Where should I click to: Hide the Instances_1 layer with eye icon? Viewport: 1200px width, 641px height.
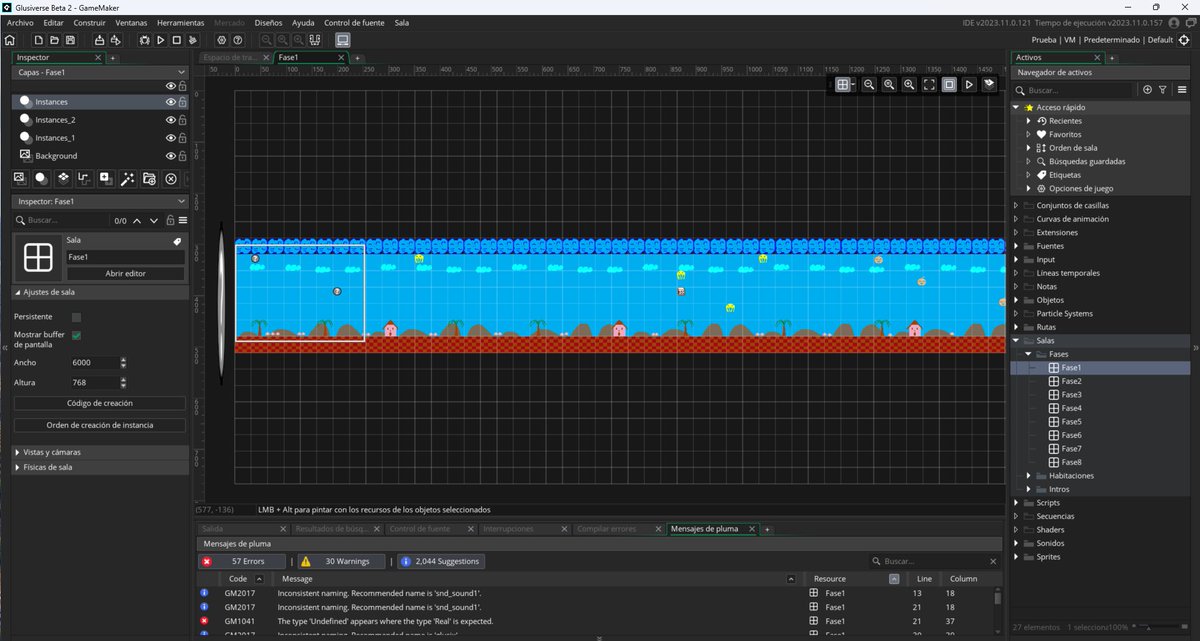click(171, 138)
